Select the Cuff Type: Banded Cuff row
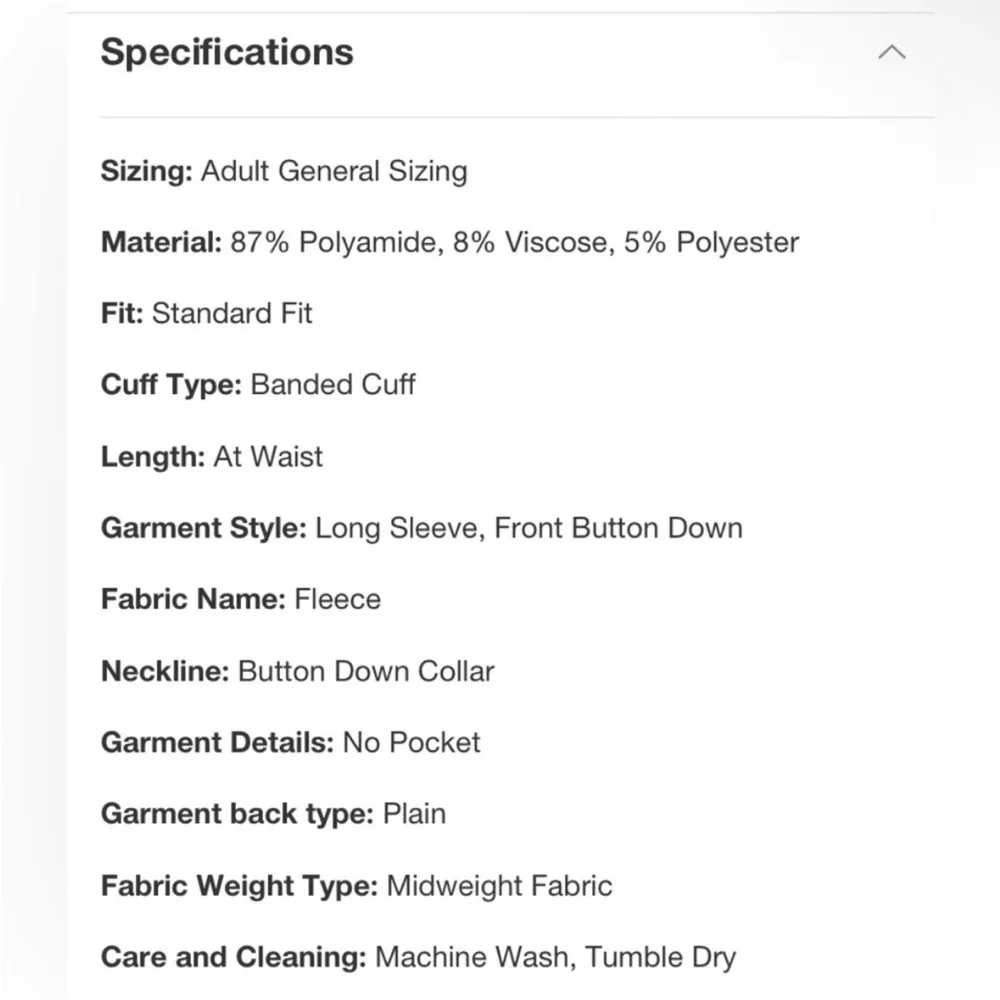This screenshot has width=1000, height=1000. 258,385
